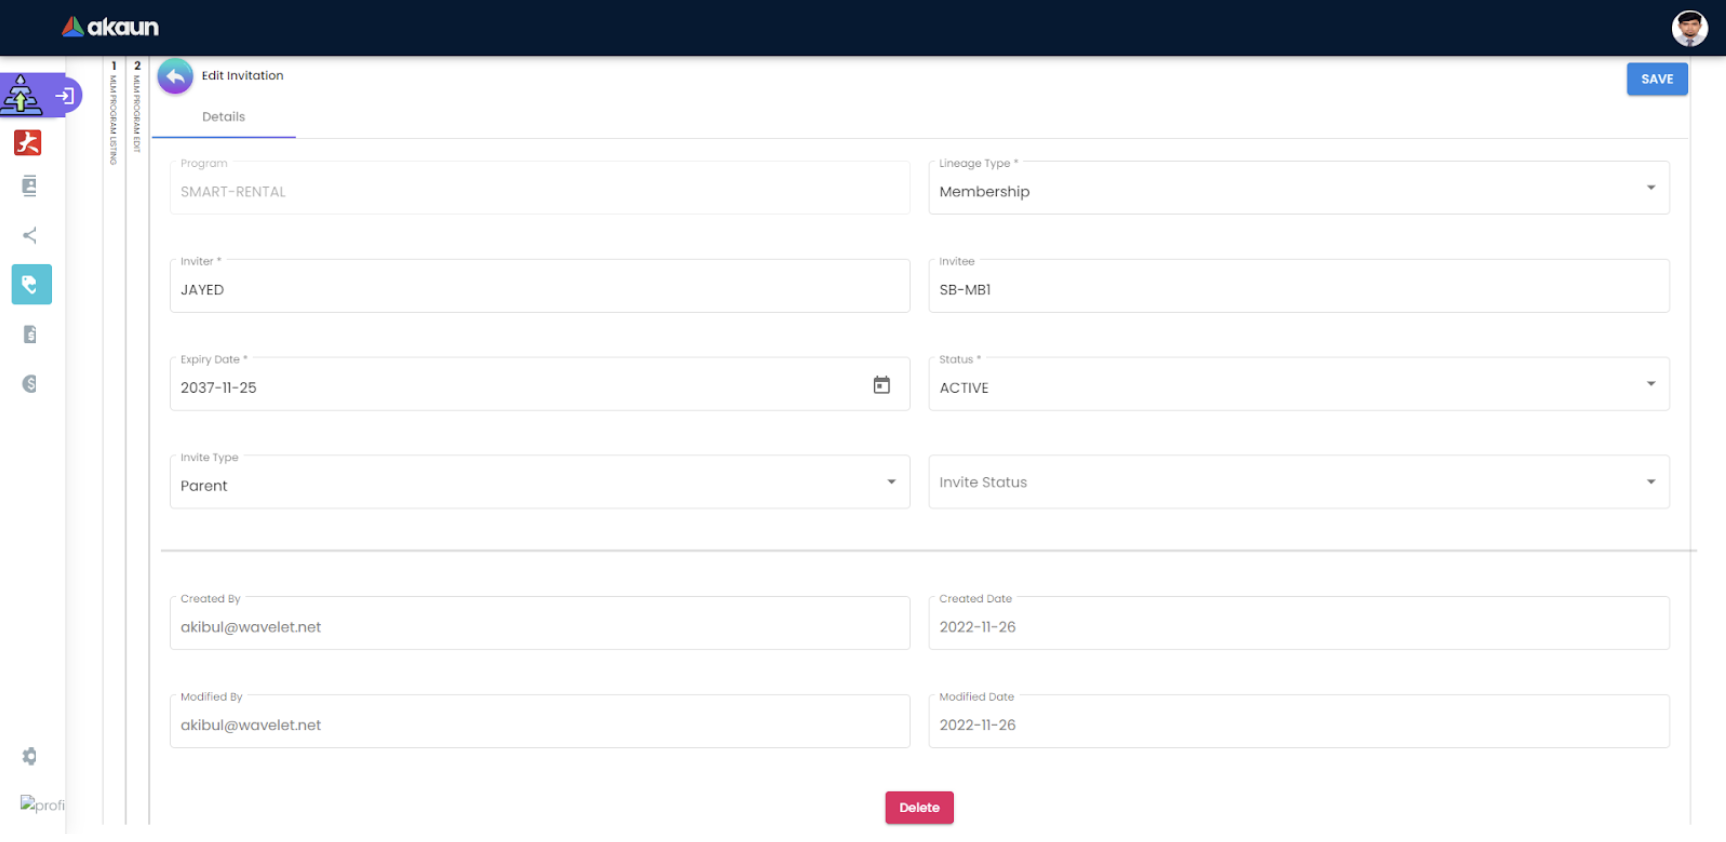Image resolution: width=1726 pixels, height=842 pixels.
Task: Click the Created By field
Action: click(x=540, y=623)
